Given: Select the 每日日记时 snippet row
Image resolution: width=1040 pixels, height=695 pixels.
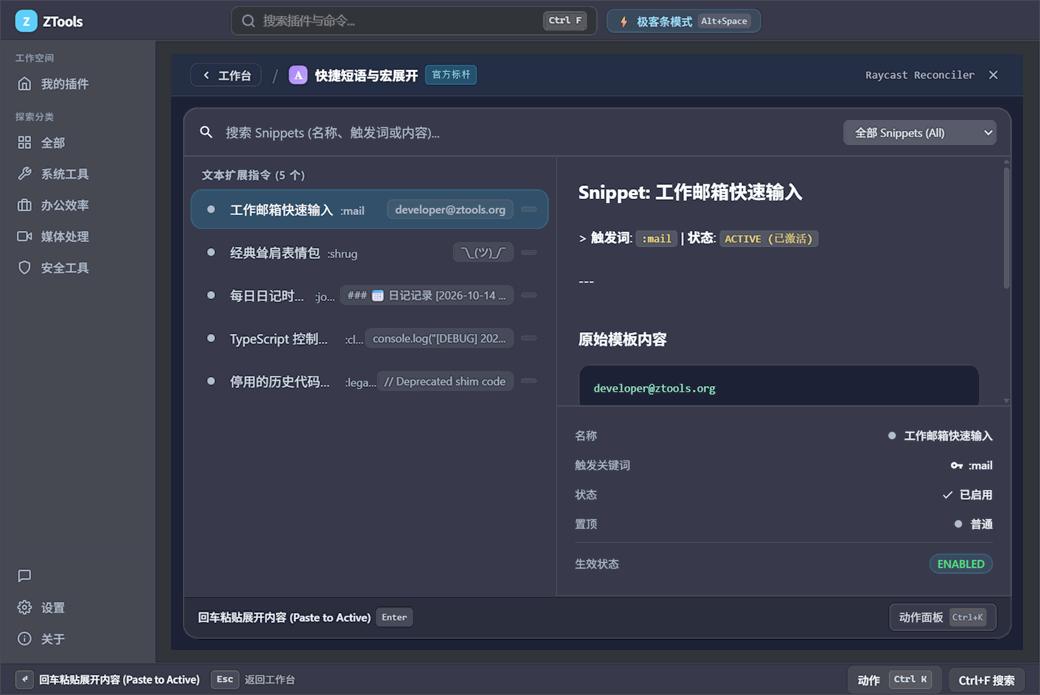Looking at the screenshot, I should pyautogui.click(x=369, y=295).
